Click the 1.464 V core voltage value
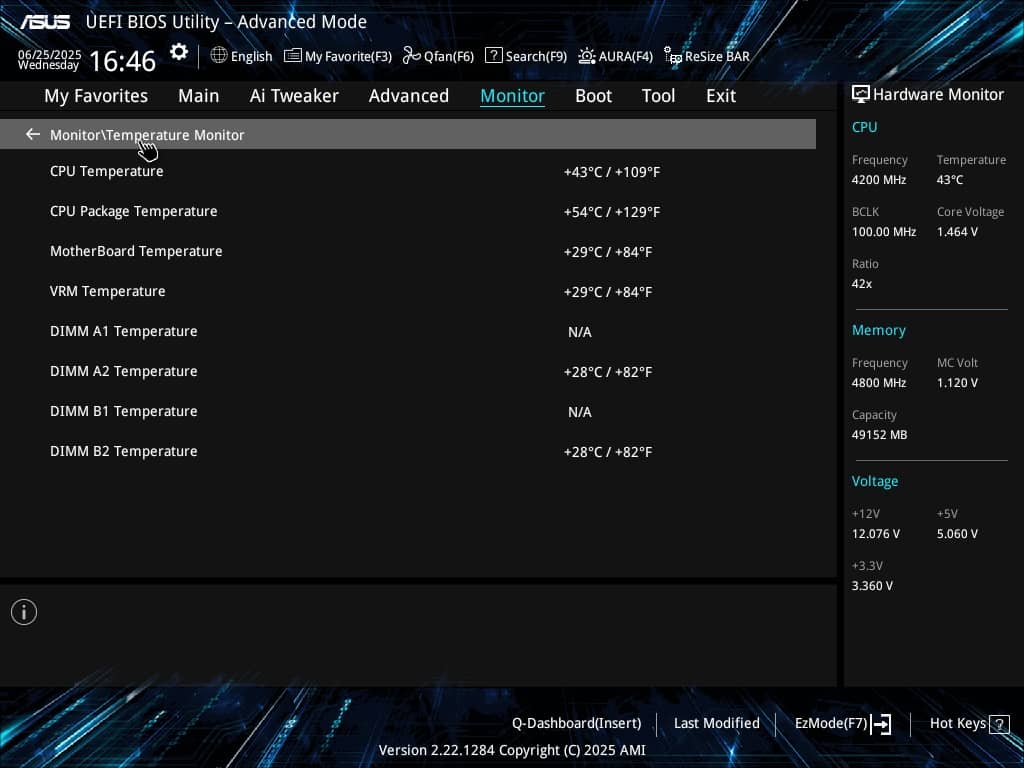Screen dimensions: 1024x768 [x=957, y=232]
